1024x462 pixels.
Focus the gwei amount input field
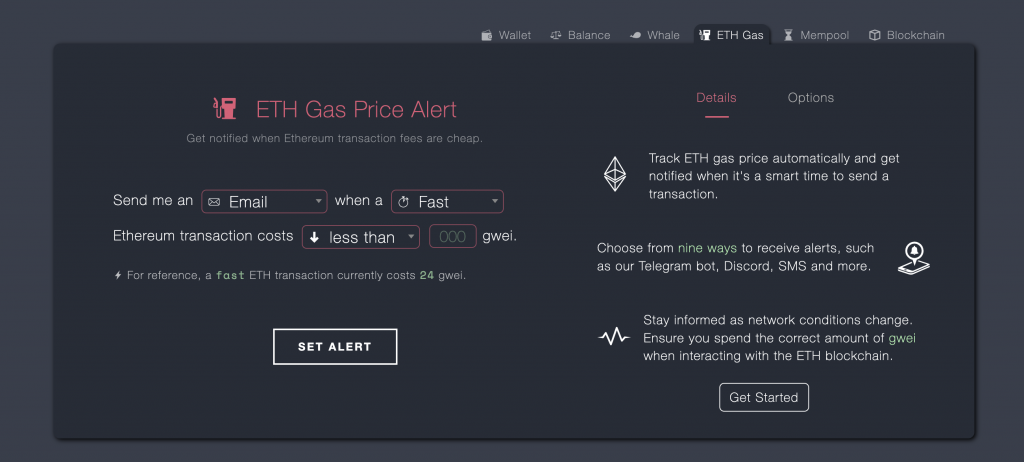pyautogui.click(x=453, y=237)
